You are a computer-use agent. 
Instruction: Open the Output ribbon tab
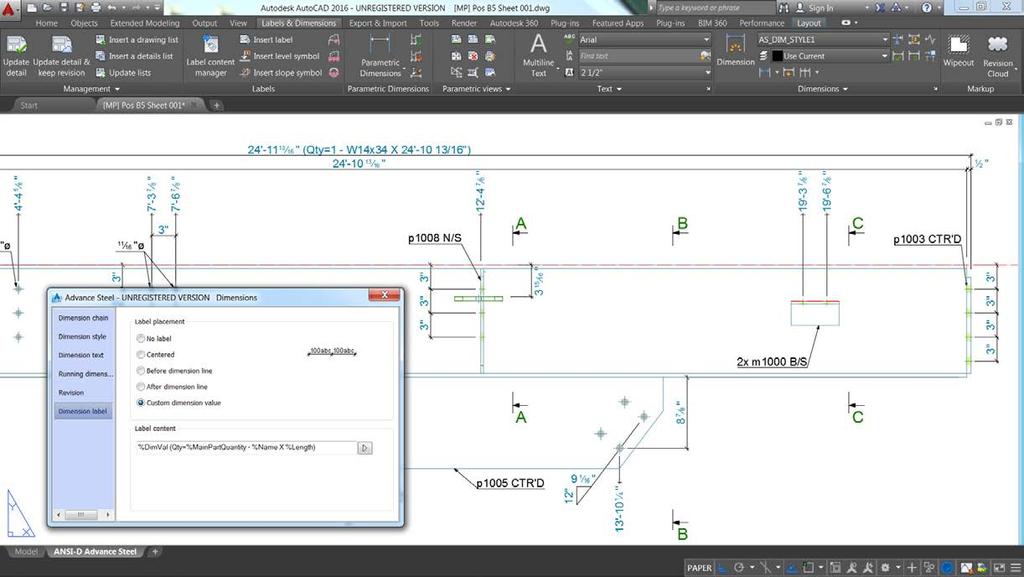[x=204, y=23]
